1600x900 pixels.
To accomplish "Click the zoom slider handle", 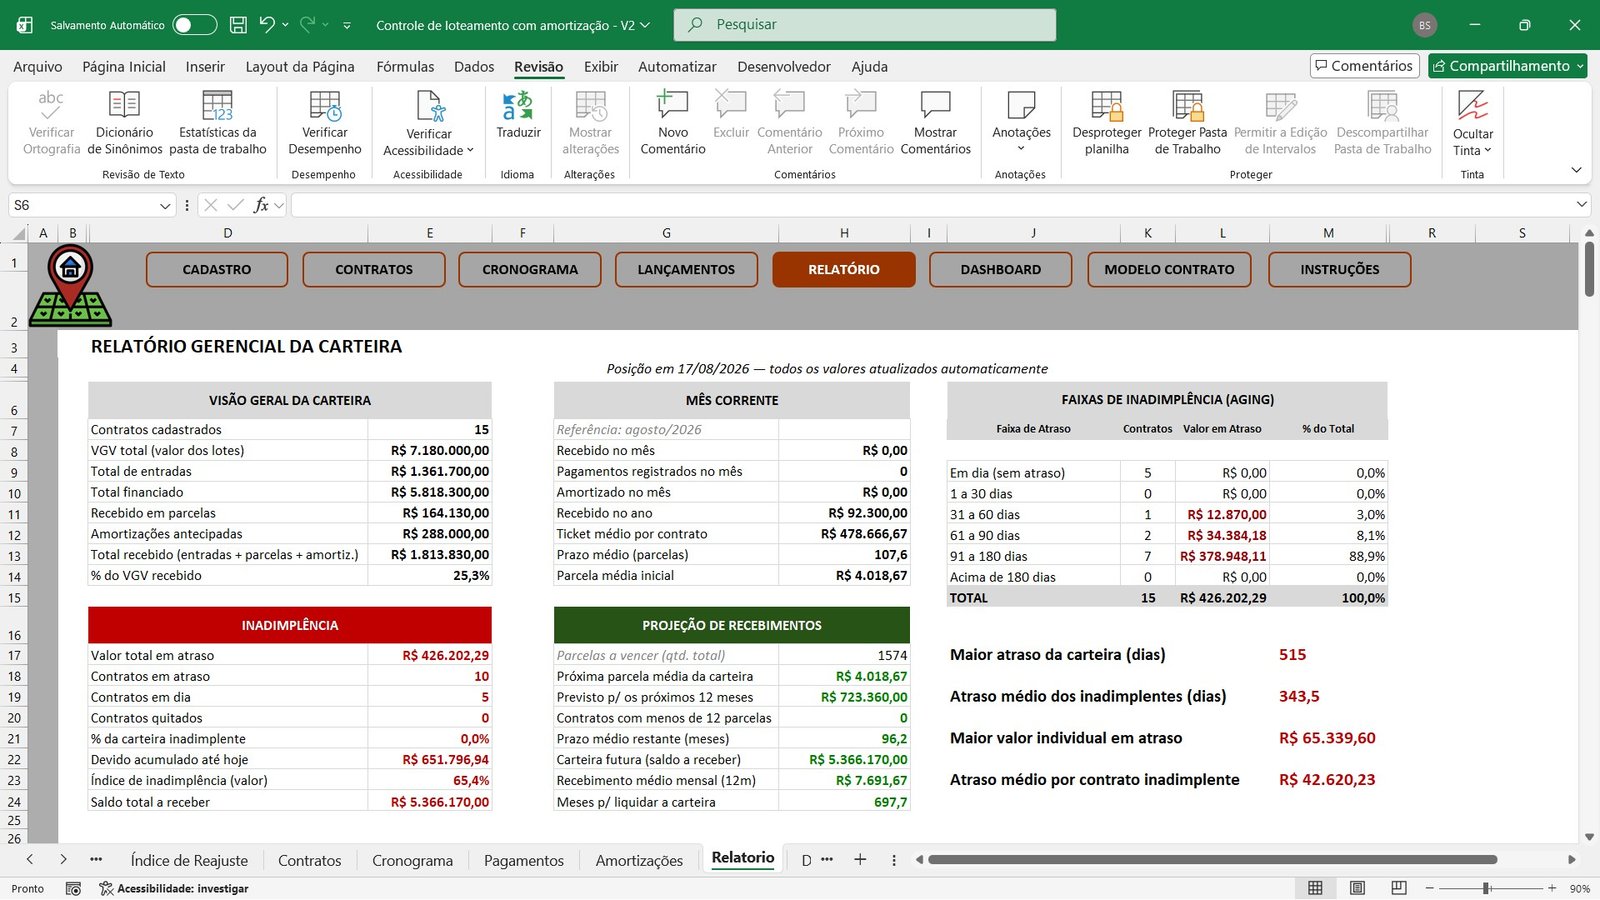I will point(1487,888).
